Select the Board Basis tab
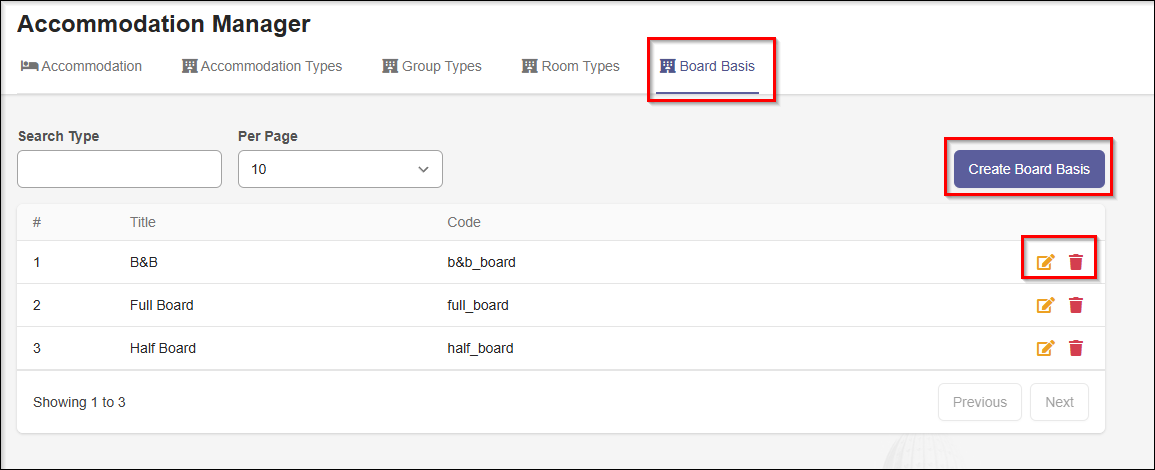Image resolution: width=1155 pixels, height=470 pixels. click(716, 66)
